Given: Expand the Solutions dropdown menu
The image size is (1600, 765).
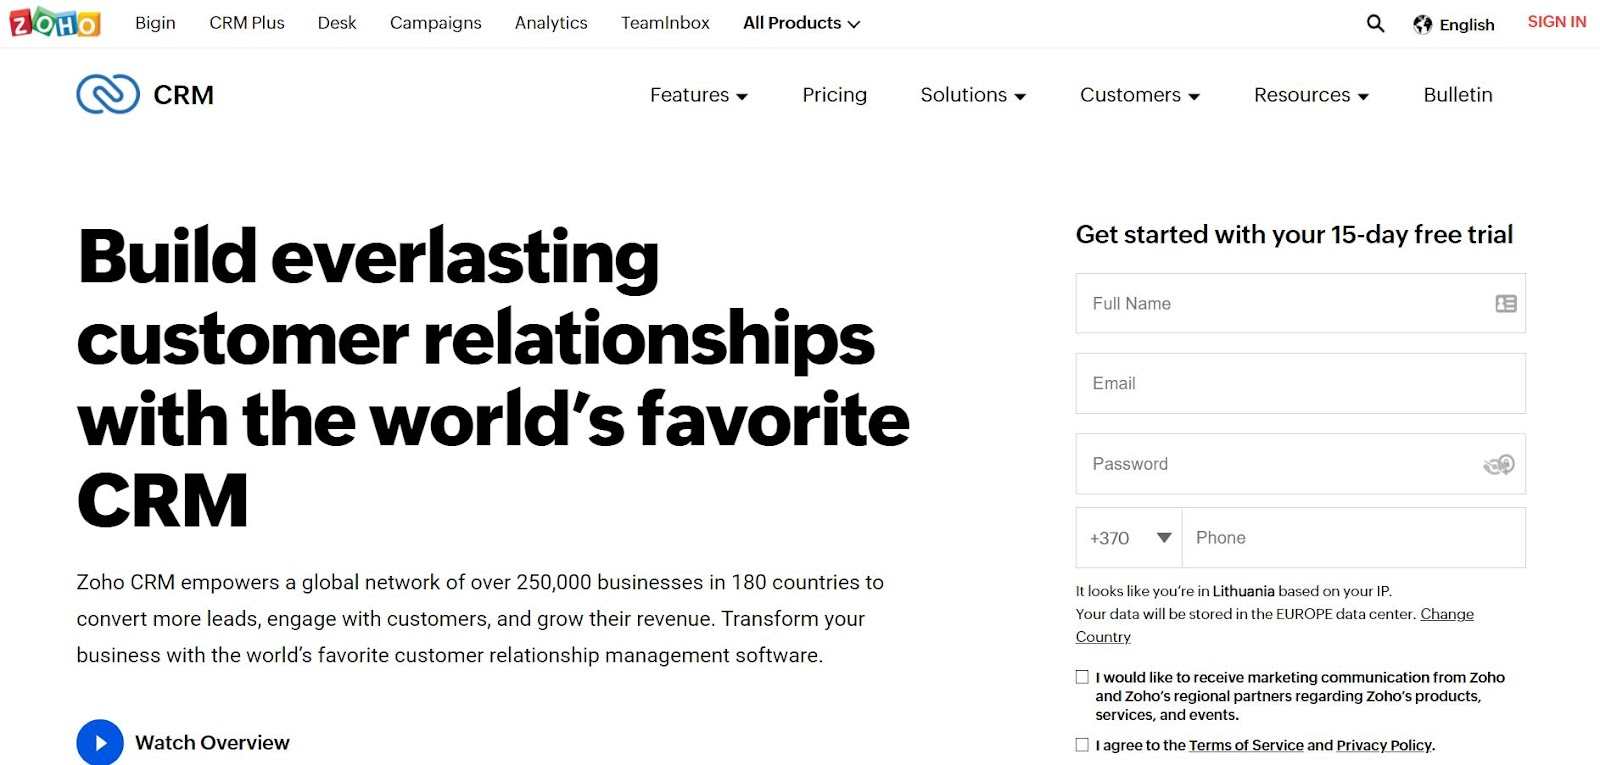Looking at the screenshot, I should pyautogui.click(x=973, y=95).
